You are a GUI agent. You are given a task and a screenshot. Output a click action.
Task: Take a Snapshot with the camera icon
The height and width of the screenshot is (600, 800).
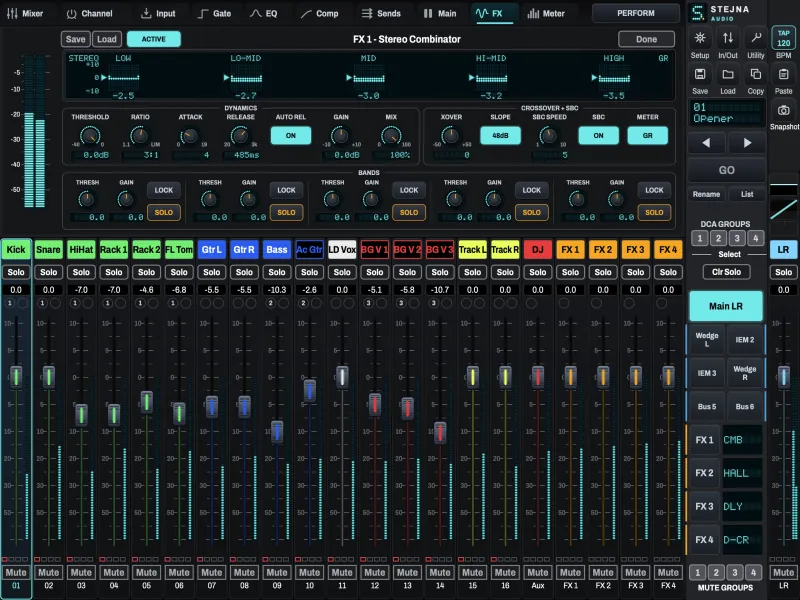(x=784, y=110)
